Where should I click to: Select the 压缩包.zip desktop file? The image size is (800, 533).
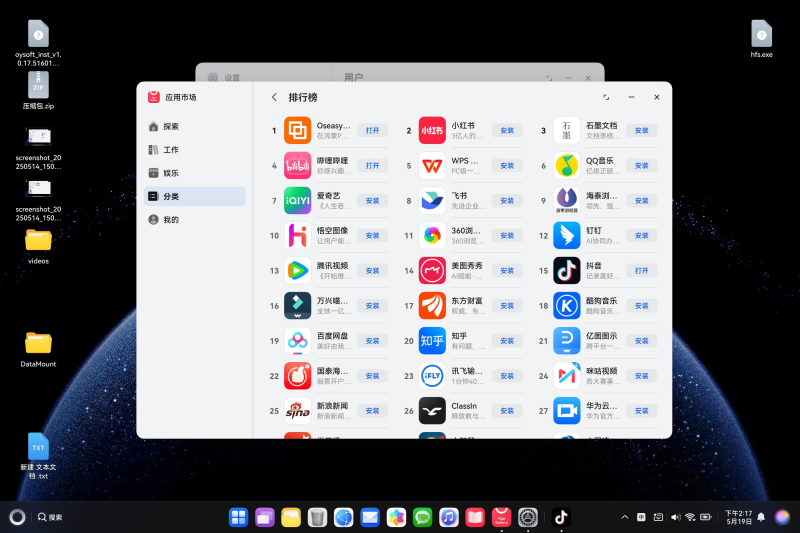38,91
